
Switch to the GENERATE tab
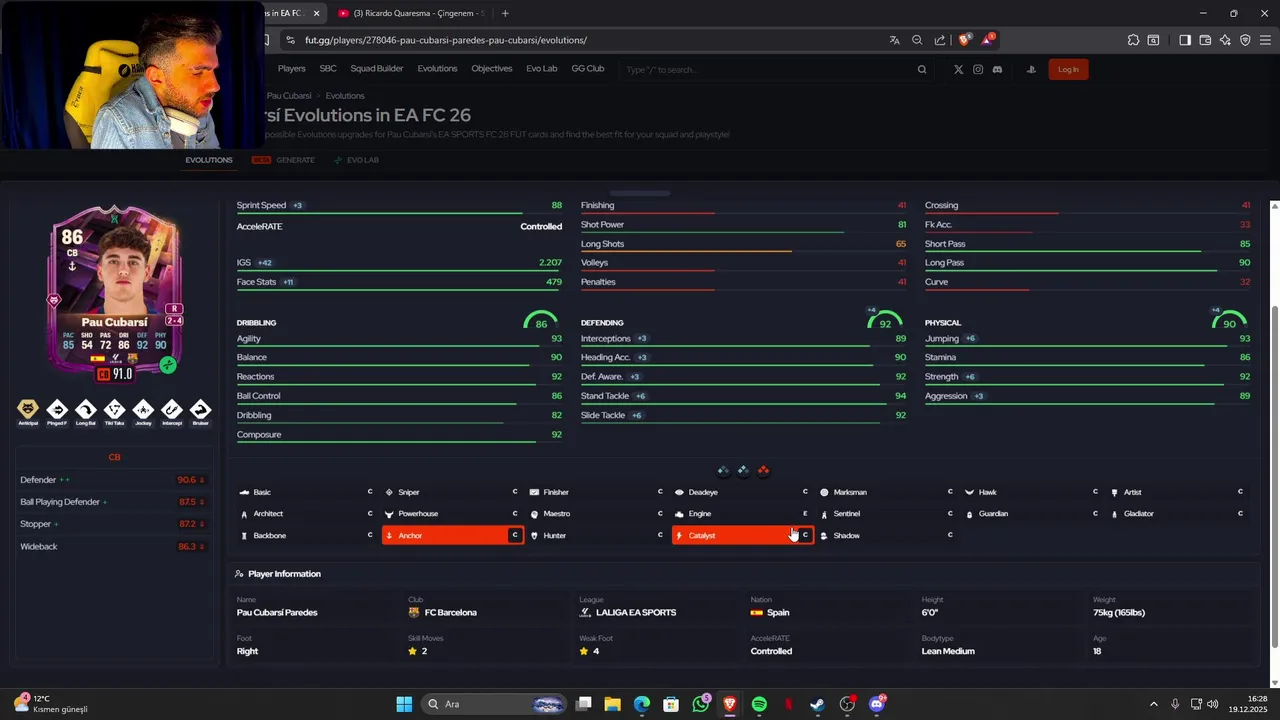click(x=284, y=160)
